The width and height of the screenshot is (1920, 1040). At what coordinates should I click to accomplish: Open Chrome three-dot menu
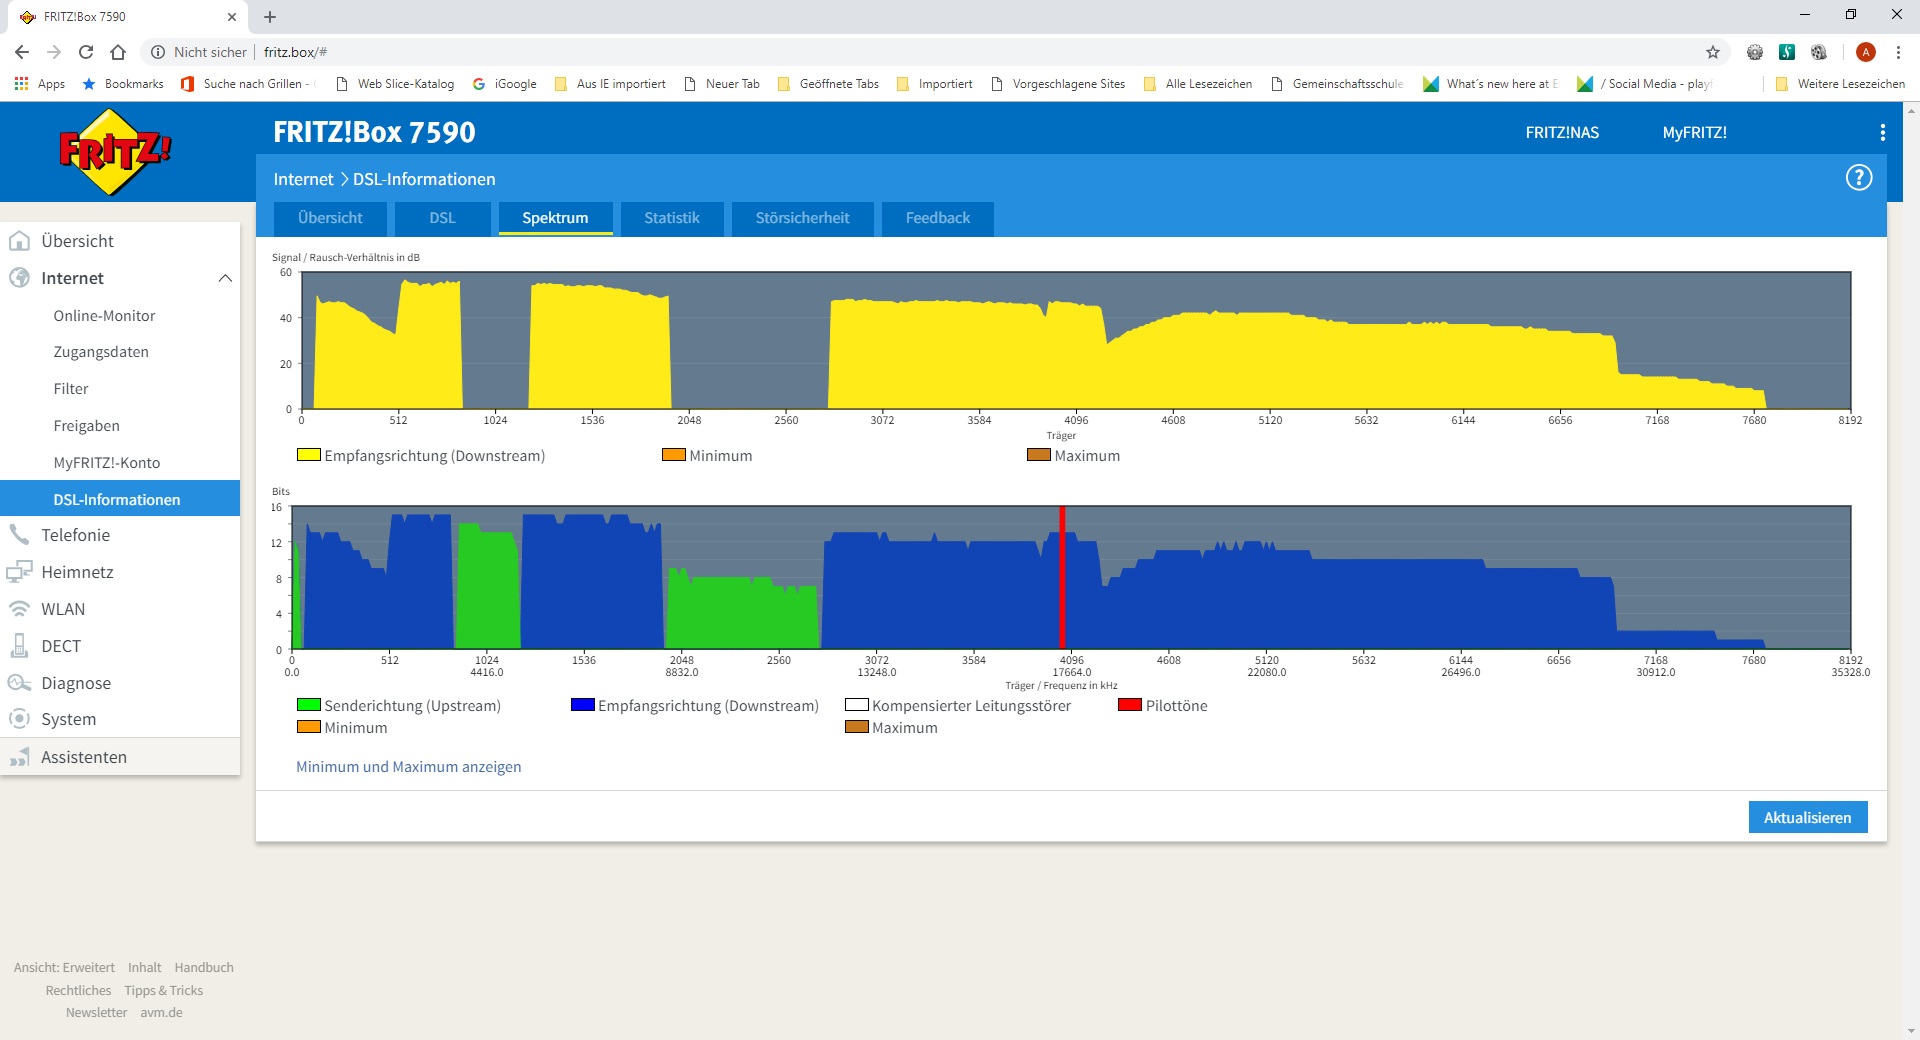pyautogui.click(x=1898, y=52)
